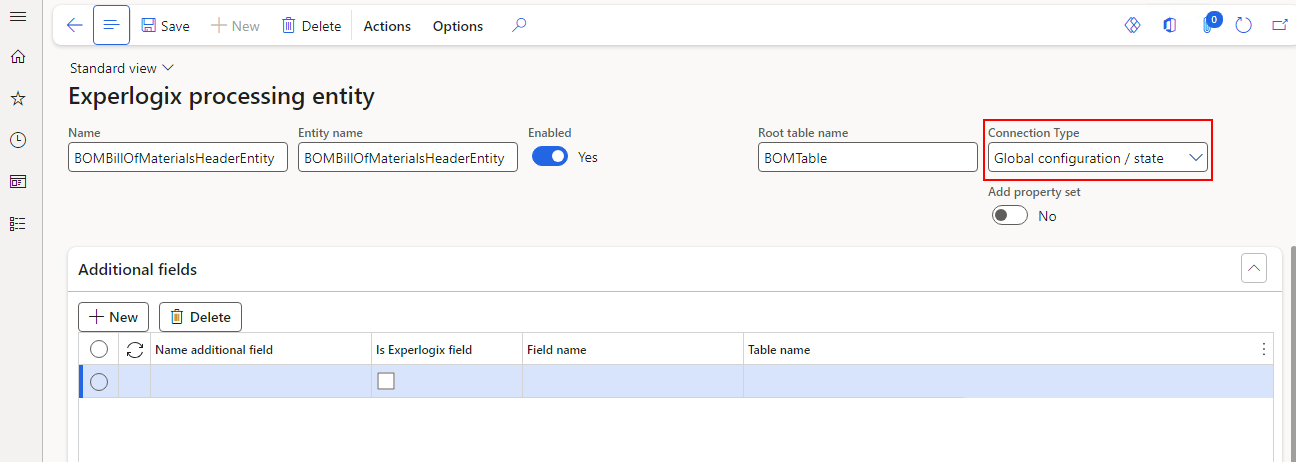Image resolution: width=1296 pixels, height=462 pixels.
Task: Refresh the page
Action: (1244, 26)
